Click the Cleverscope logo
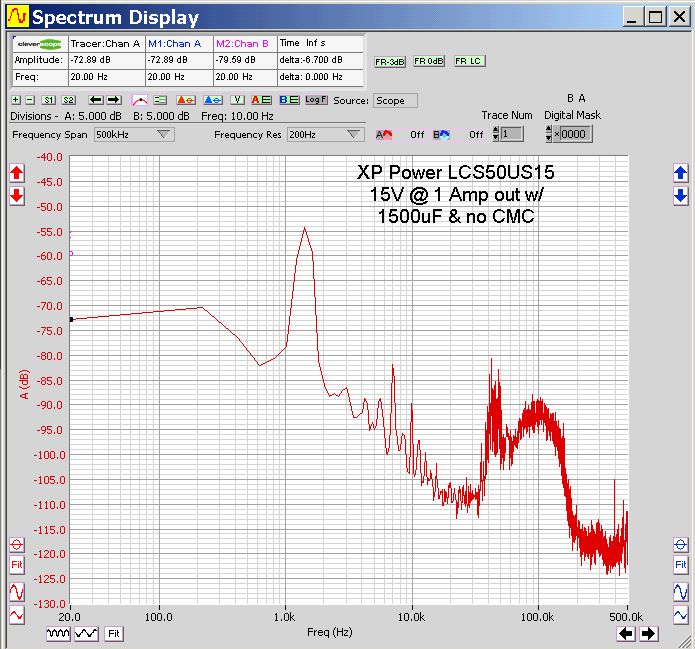This screenshot has height=649, width=695. [40, 44]
